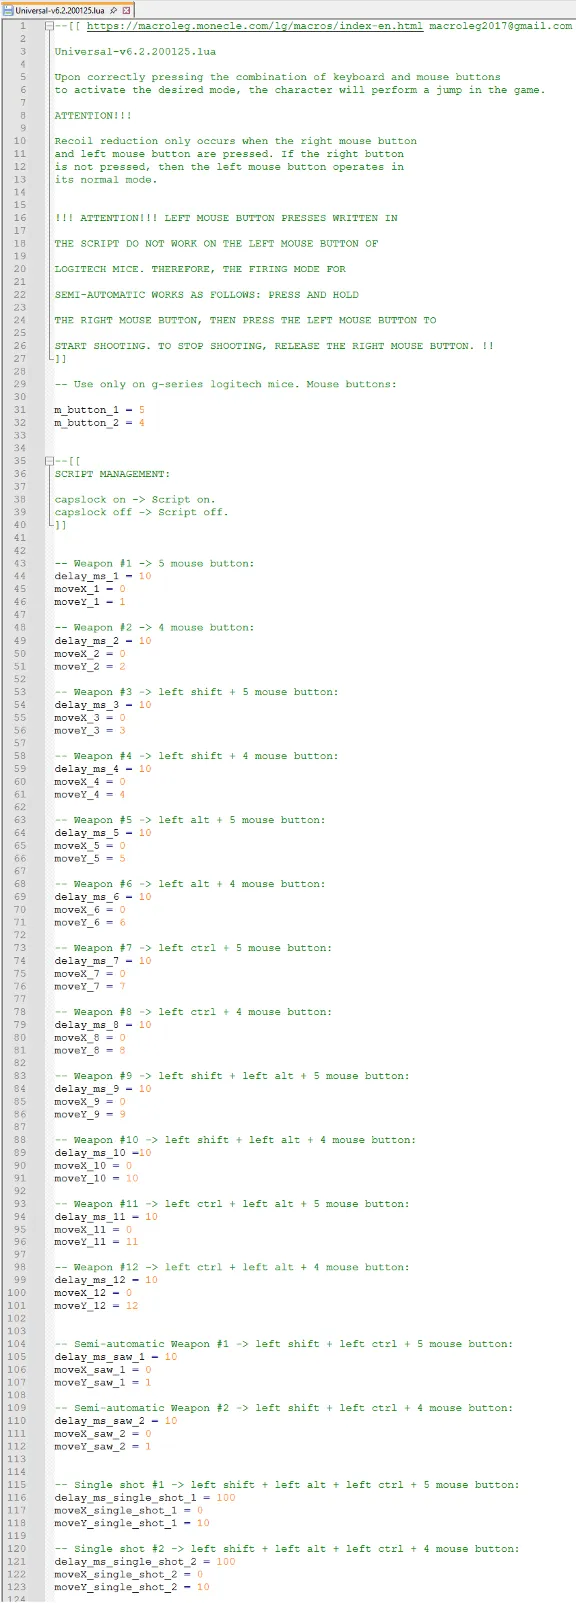Place cursor on m_button_2 value 4
576x1603 pixels.
[x=142, y=423]
